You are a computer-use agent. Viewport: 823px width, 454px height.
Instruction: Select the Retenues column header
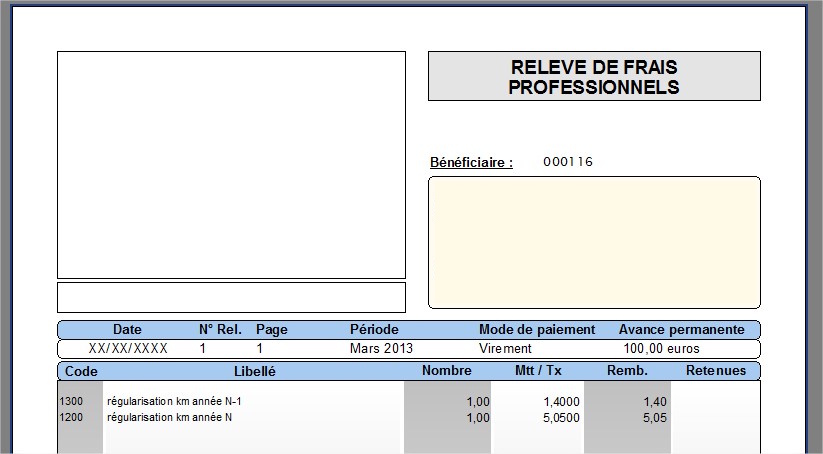click(x=715, y=371)
